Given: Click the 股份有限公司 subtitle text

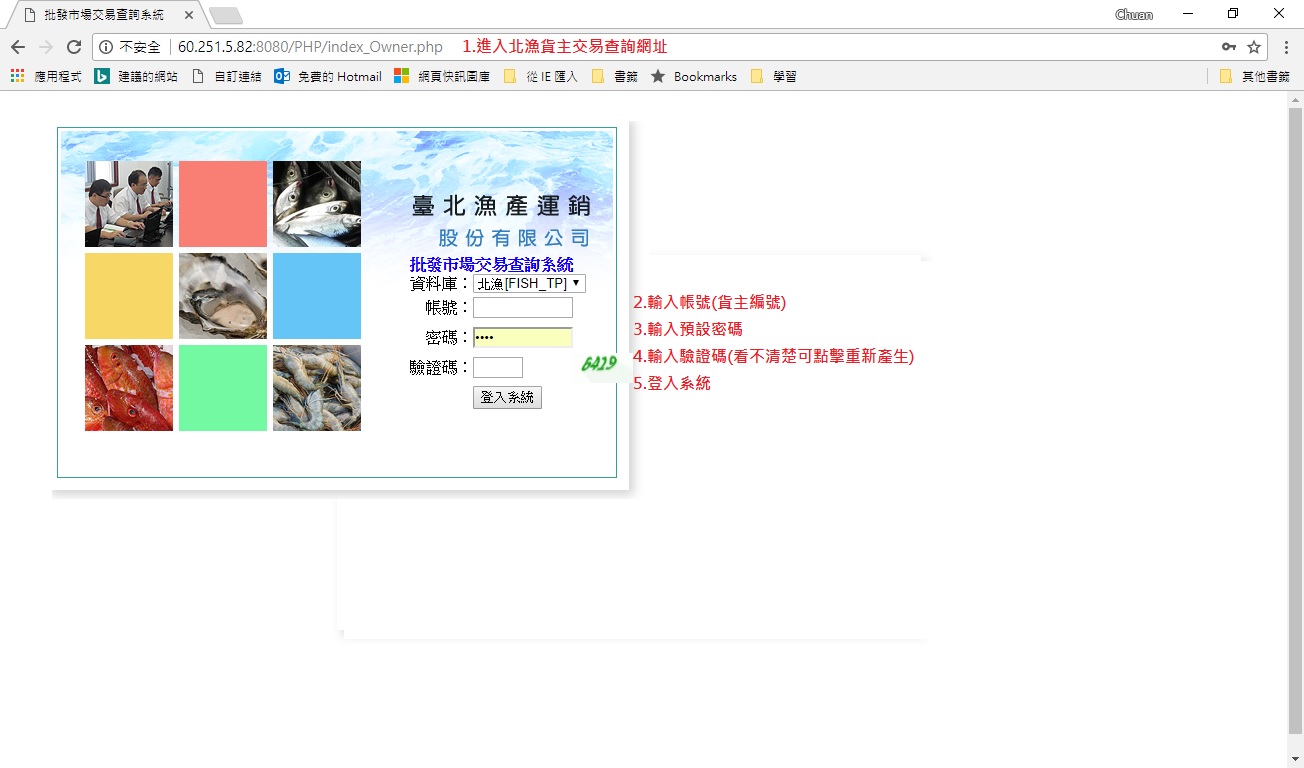Looking at the screenshot, I should click(514, 238).
